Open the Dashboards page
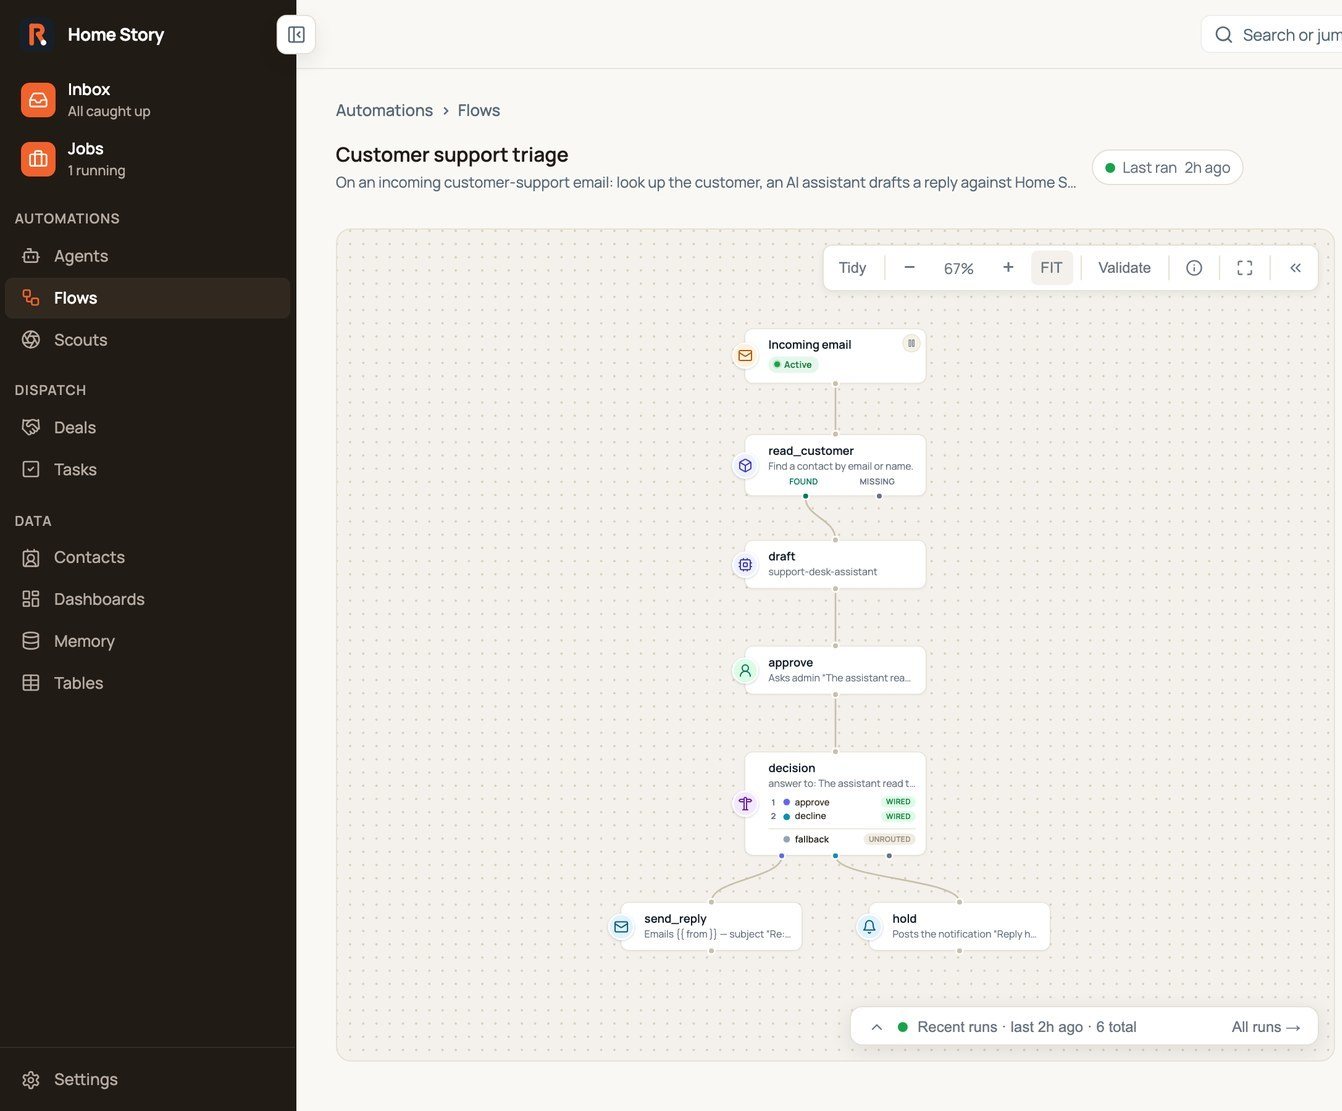The height and width of the screenshot is (1111, 1342). [x=147, y=599]
